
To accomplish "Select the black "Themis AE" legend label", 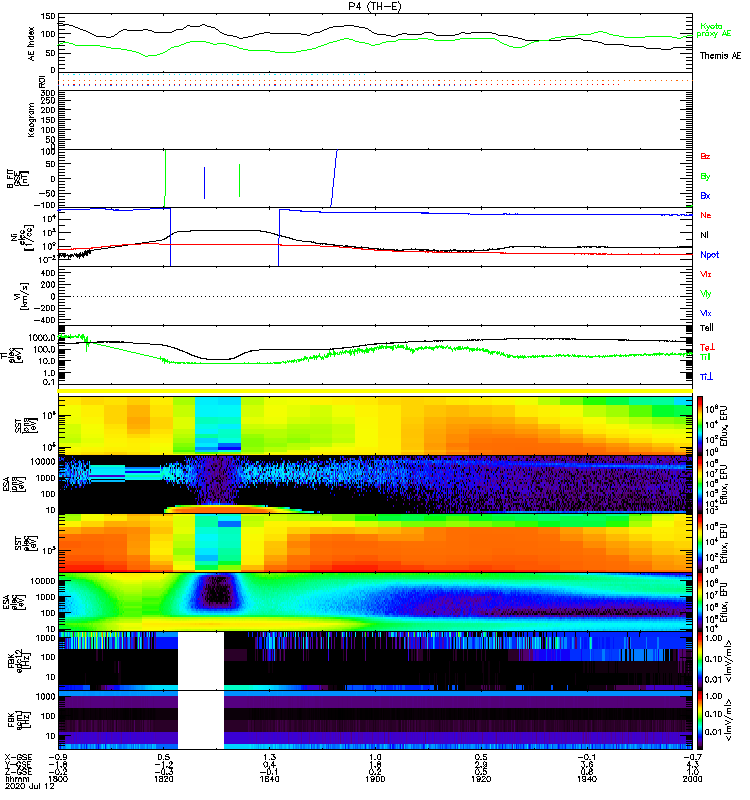I will [720, 56].
